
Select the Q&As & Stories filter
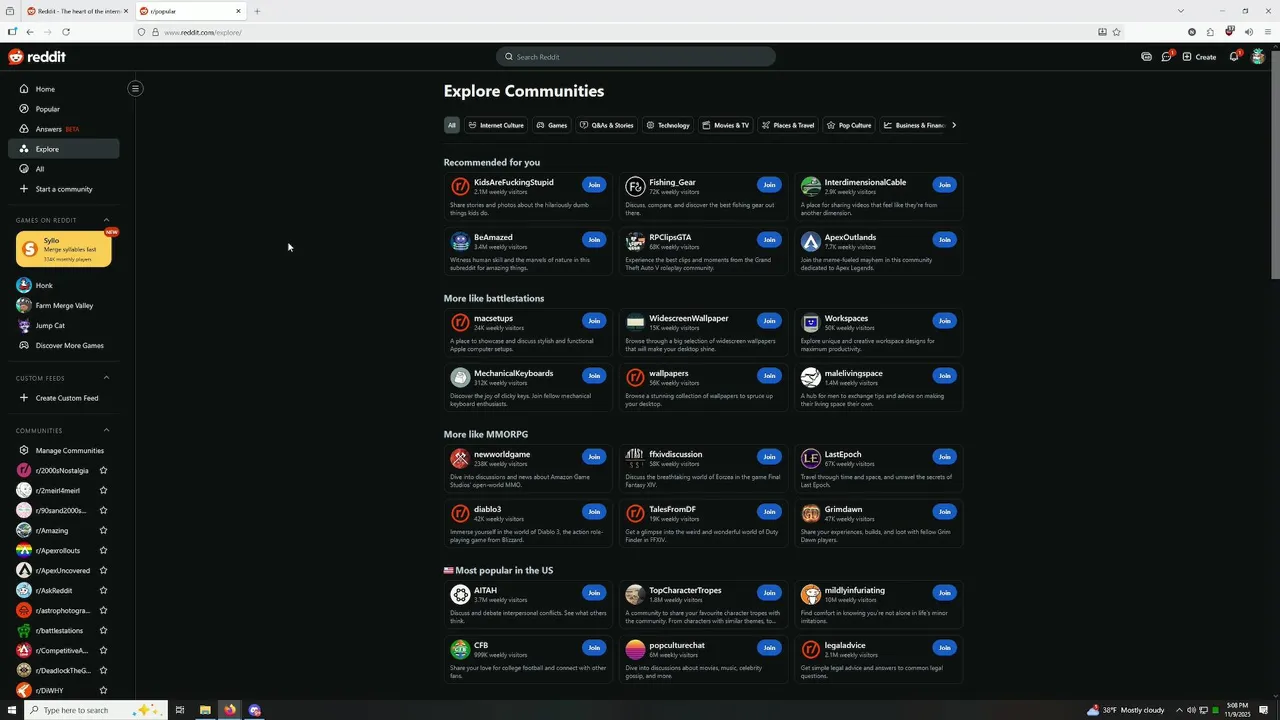[607, 125]
